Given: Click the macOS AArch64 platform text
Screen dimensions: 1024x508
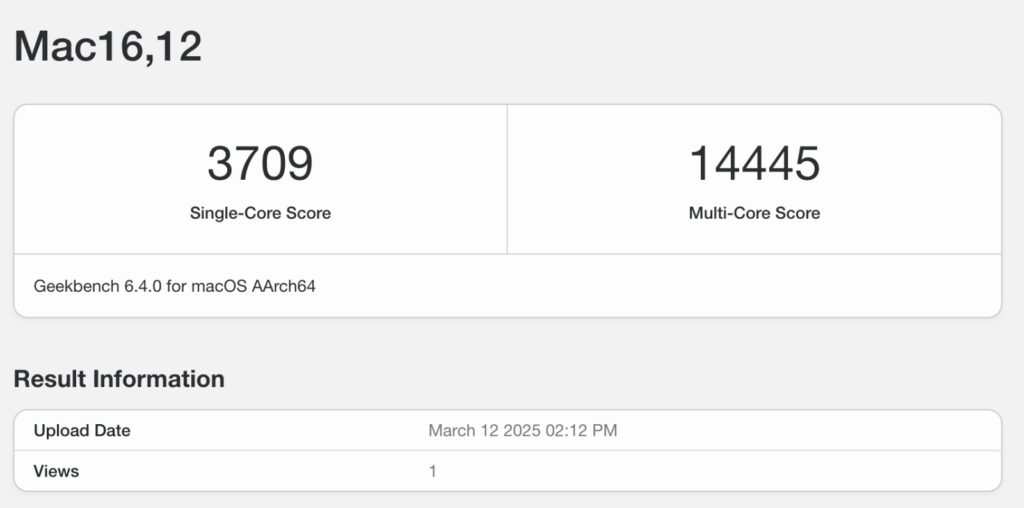Looking at the screenshot, I should [x=262, y=286].
